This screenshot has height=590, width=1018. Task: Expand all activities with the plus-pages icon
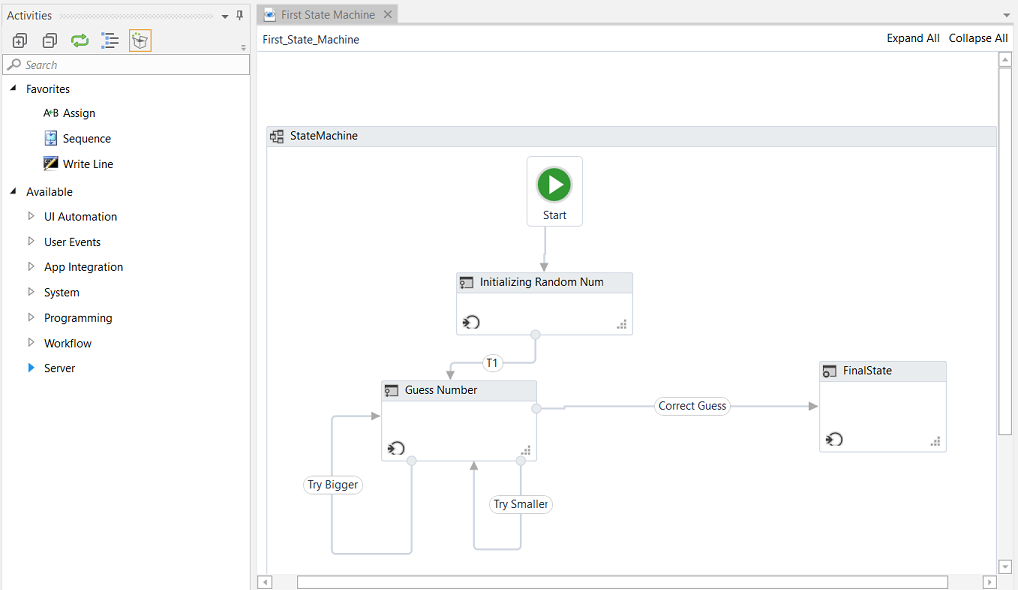(18, 39)
